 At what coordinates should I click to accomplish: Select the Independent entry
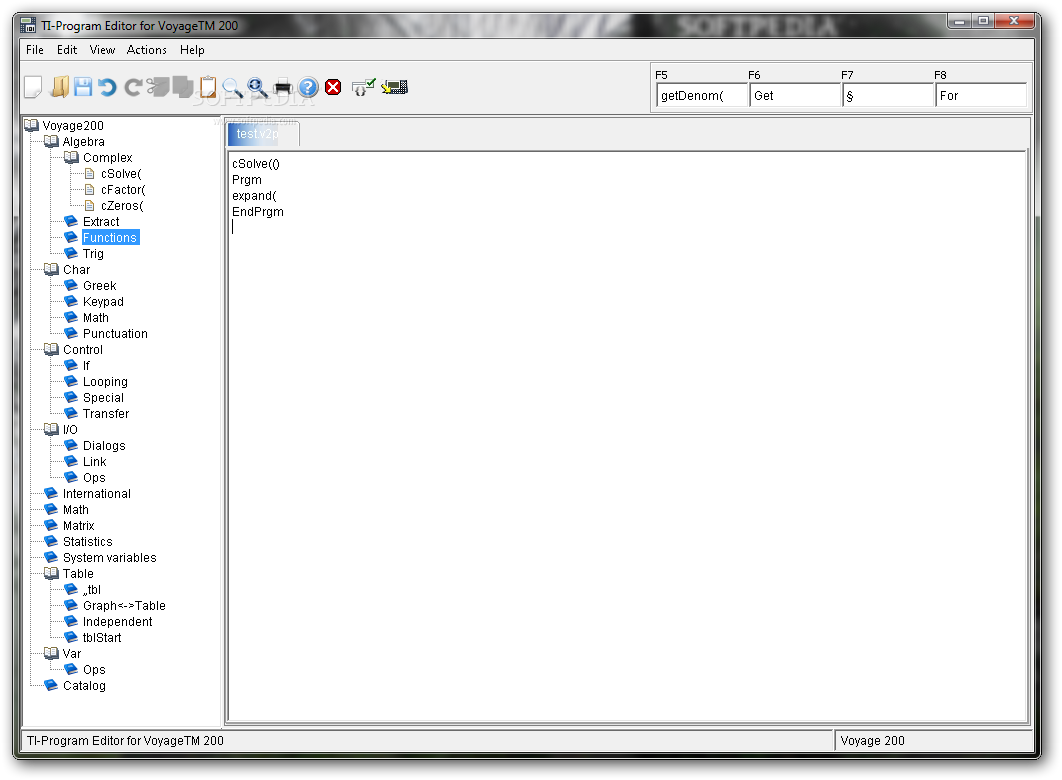[117, 622]
